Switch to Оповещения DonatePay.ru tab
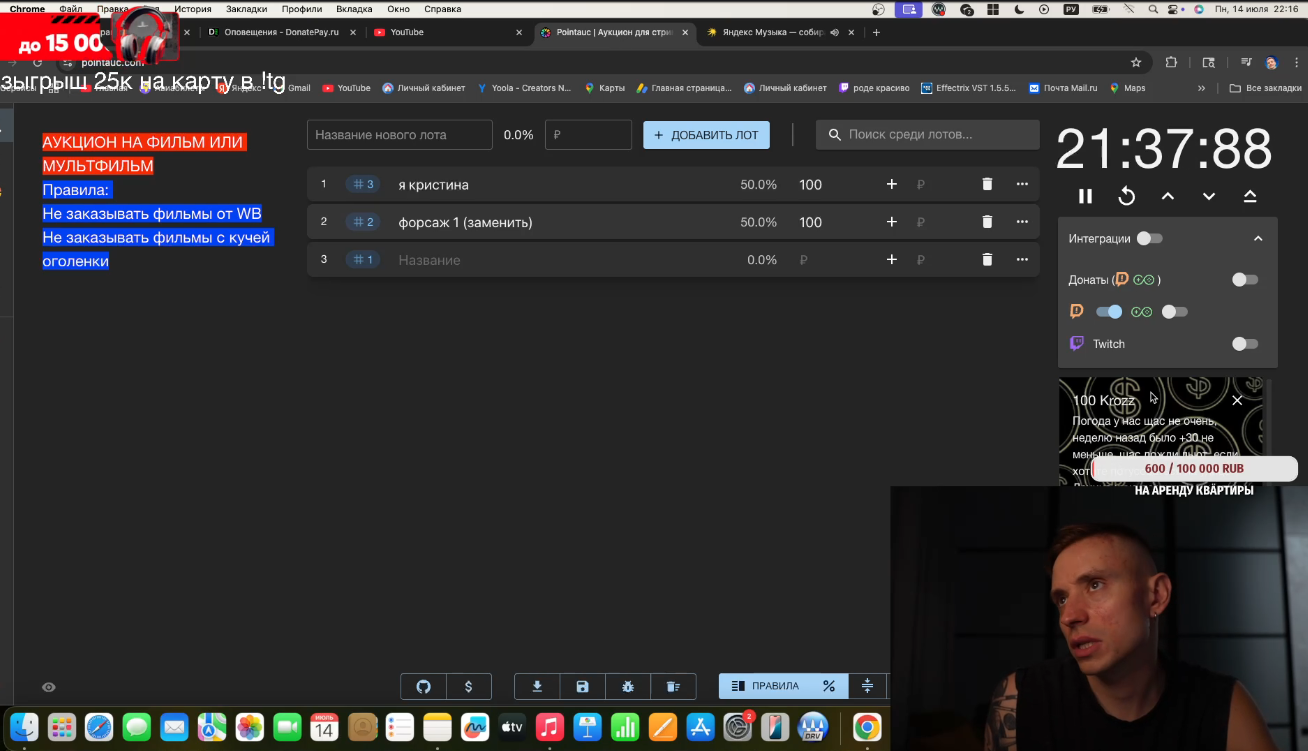Viewport: 1308px width, 751px height. 280,32
